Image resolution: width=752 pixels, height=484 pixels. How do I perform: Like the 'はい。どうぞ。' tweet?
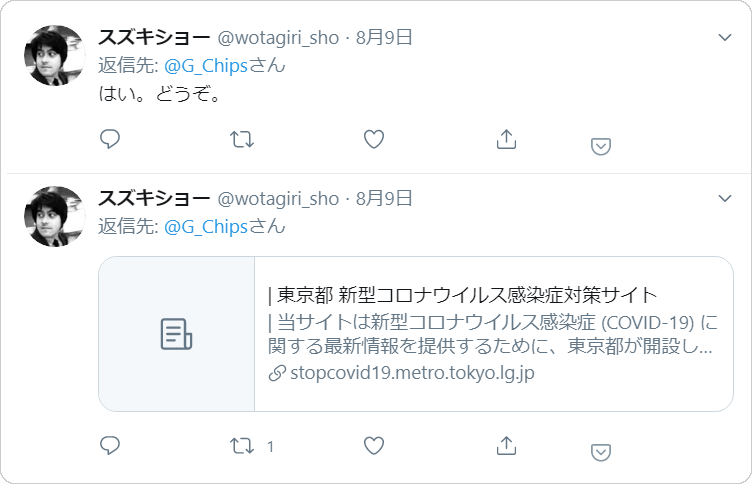tap(374, 140)
